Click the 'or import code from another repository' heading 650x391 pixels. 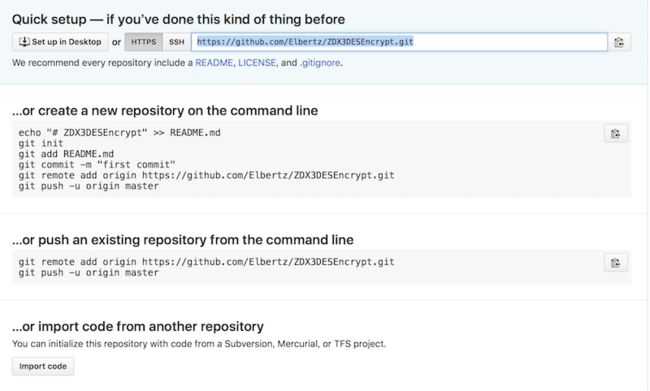tap(138, 327)
